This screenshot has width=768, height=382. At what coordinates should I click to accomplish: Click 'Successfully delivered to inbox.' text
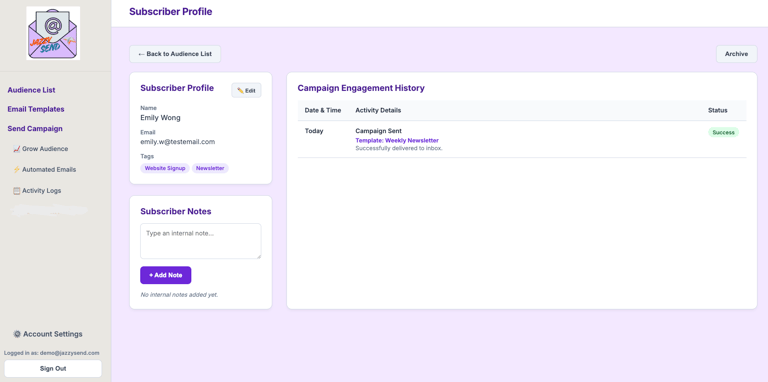(x=399, y=148)
